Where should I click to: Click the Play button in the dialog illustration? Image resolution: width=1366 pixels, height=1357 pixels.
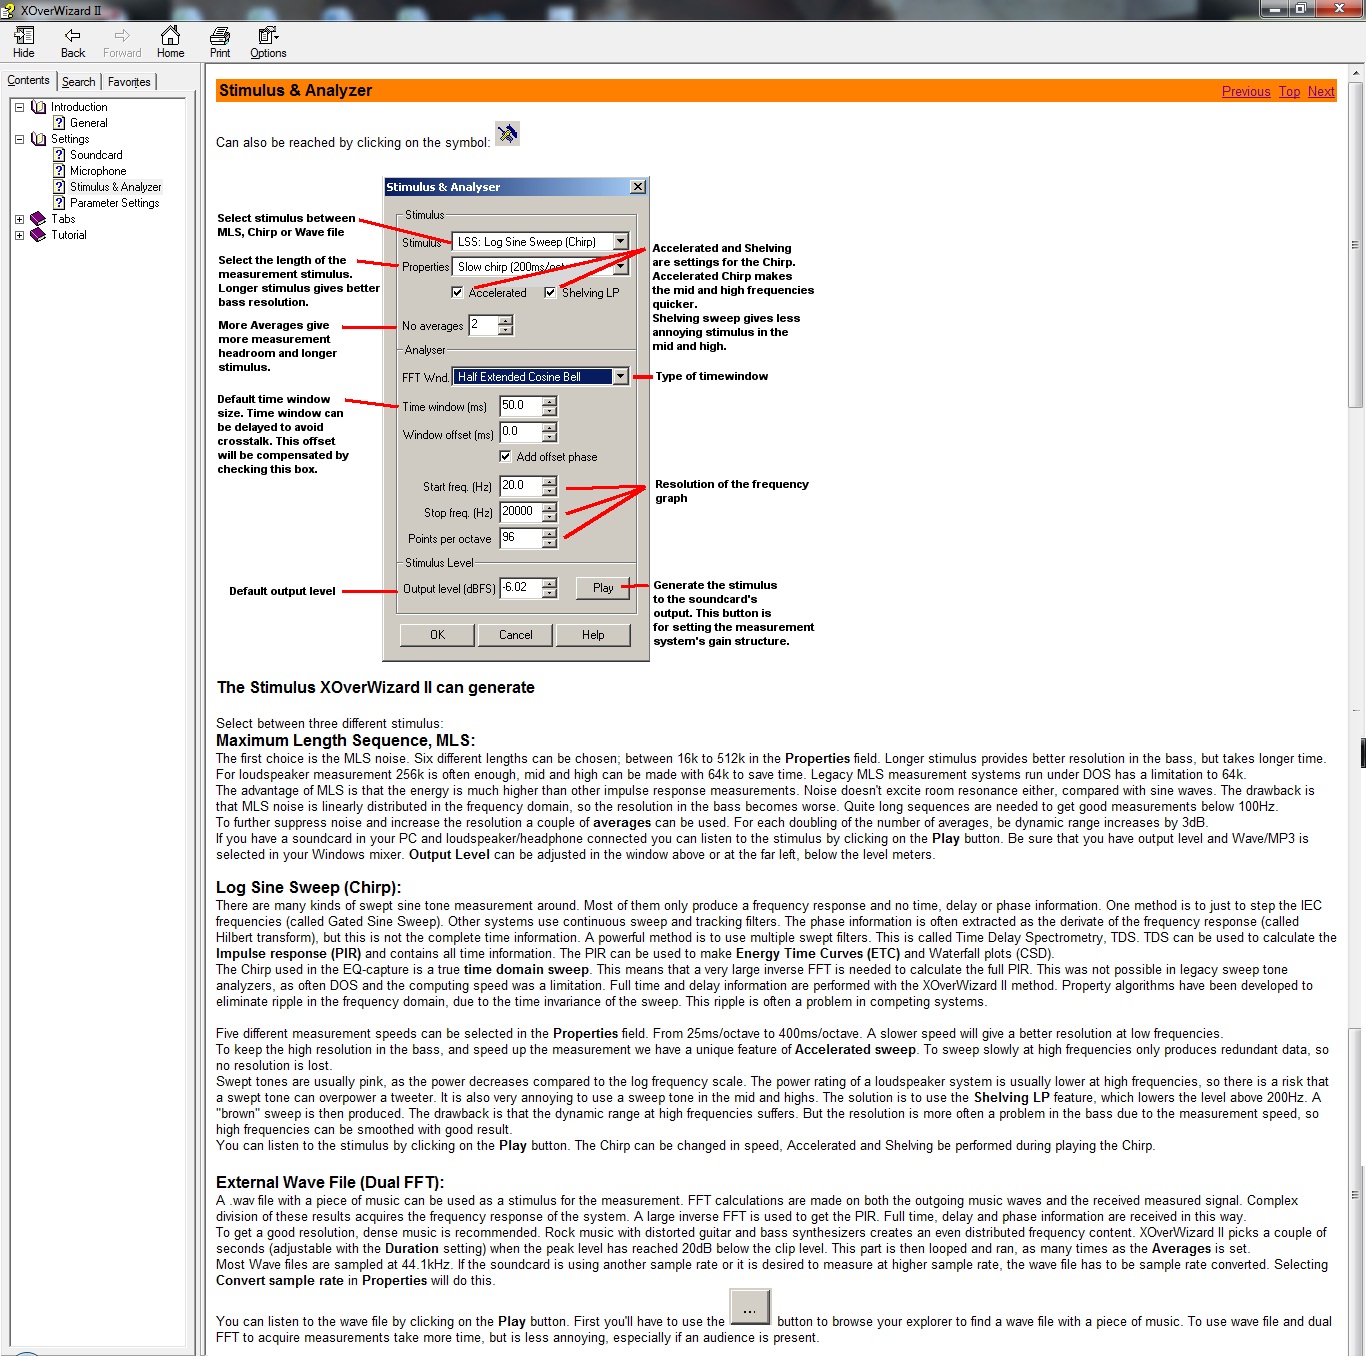(603, 588)
